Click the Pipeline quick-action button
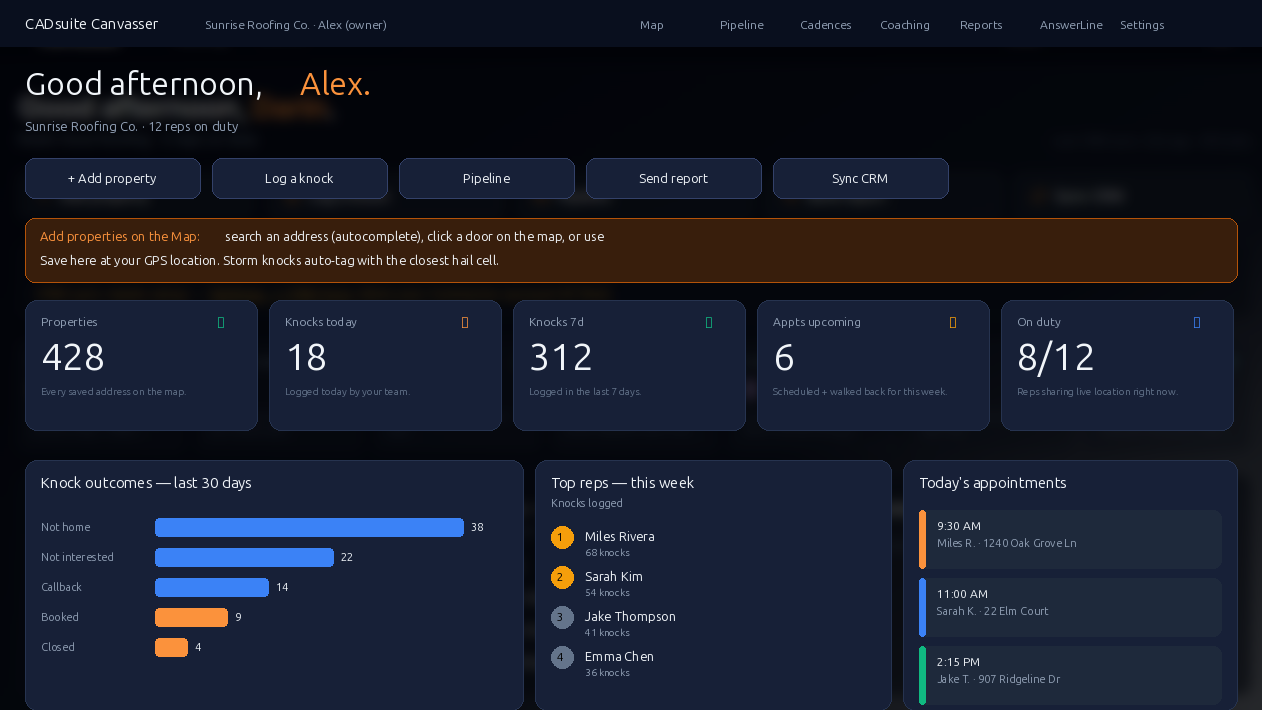 (487, 178)
